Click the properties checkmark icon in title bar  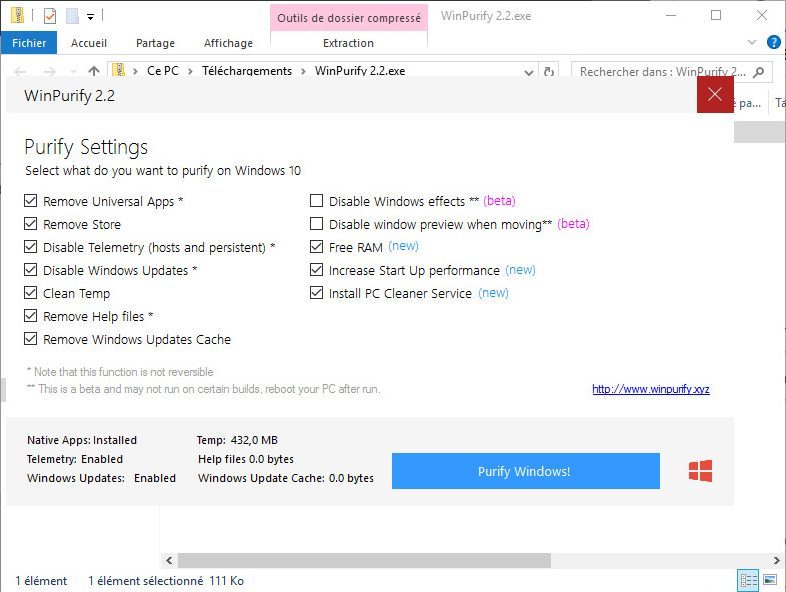pyautogui.click(x=50, y=16)
